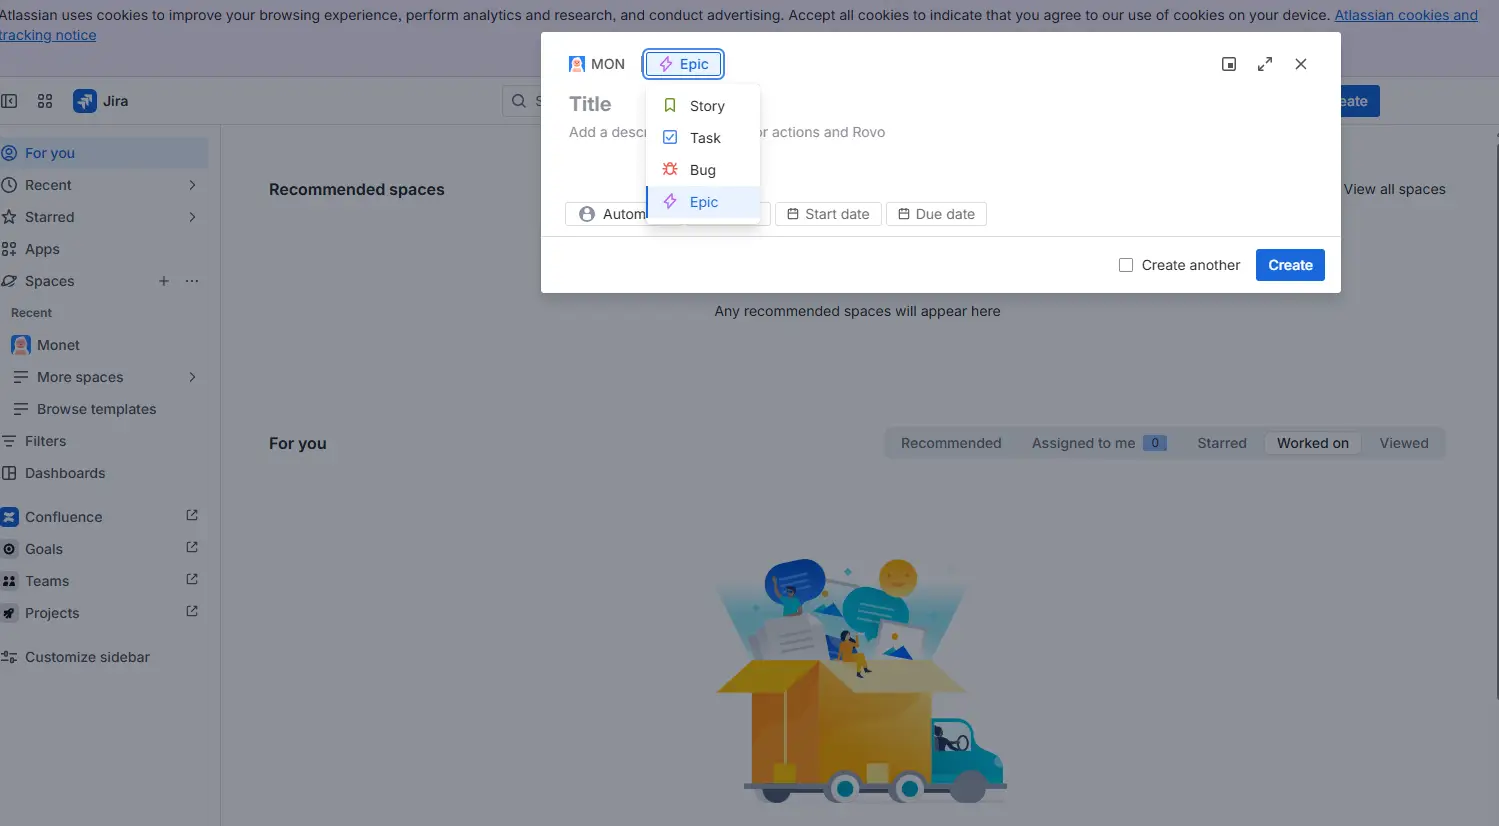Open Confluence external link icon

click(192, 516)
